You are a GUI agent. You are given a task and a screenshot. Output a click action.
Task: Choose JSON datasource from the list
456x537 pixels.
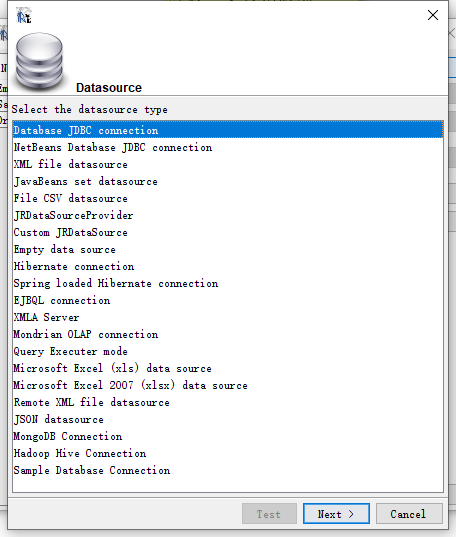click(x=228, y=420)
